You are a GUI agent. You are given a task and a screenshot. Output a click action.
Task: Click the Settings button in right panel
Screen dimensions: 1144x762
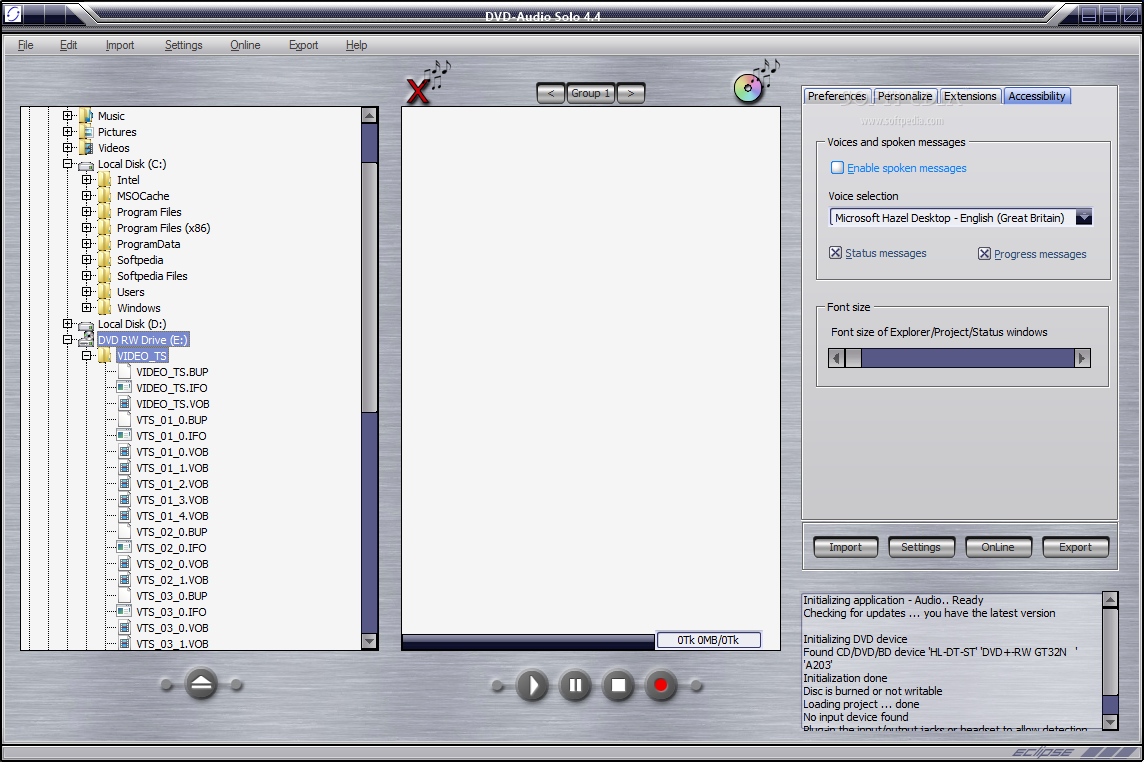click(x=921, y=547)
